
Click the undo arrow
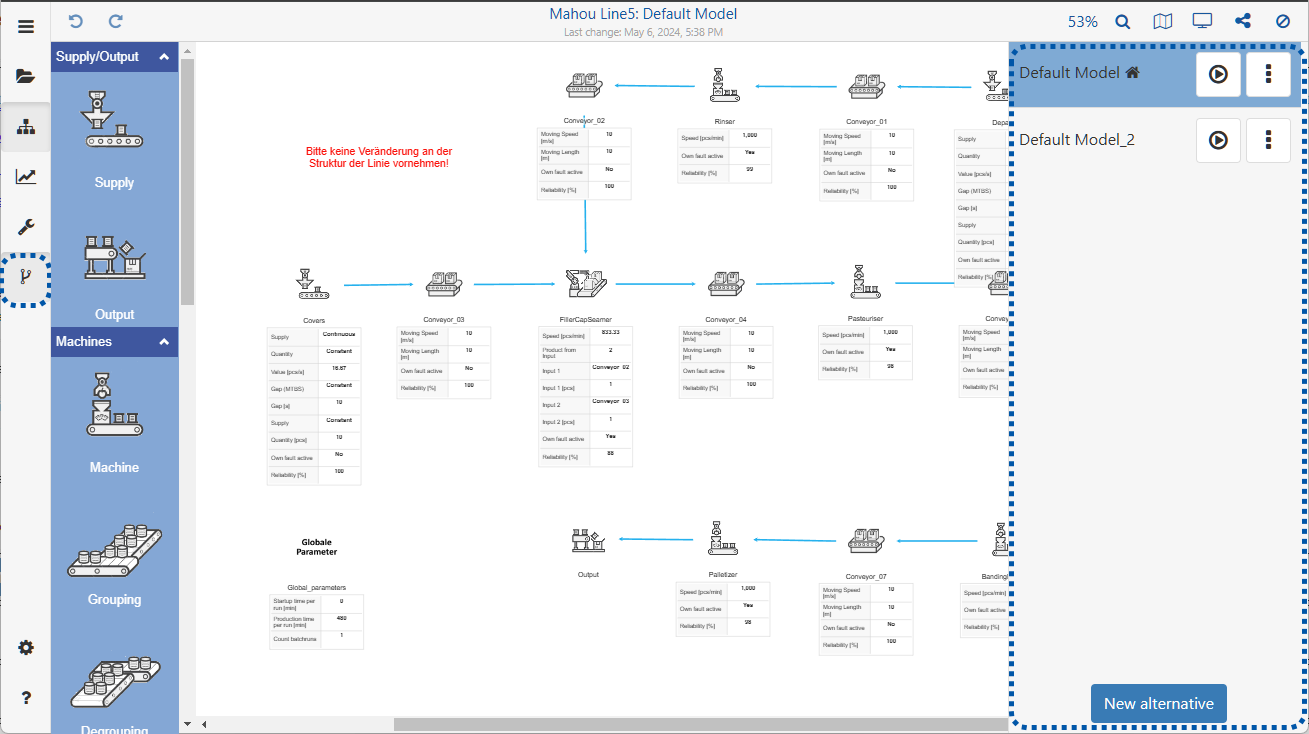click(76, 21)
